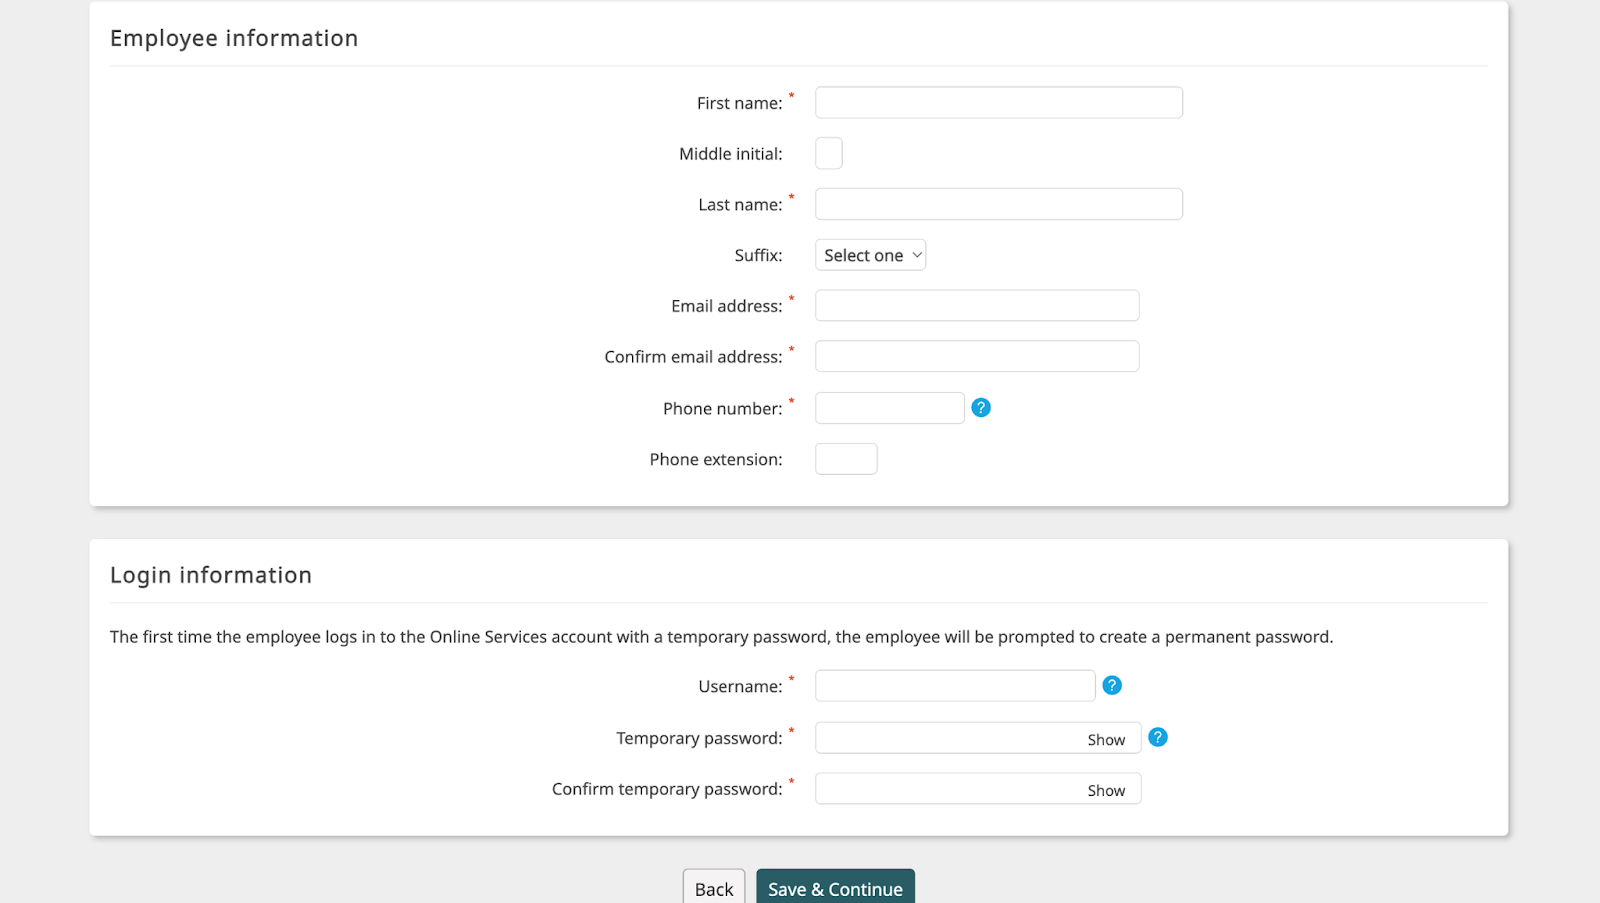
Task: Select the Phone extension field
Action: tap(846, 459)
